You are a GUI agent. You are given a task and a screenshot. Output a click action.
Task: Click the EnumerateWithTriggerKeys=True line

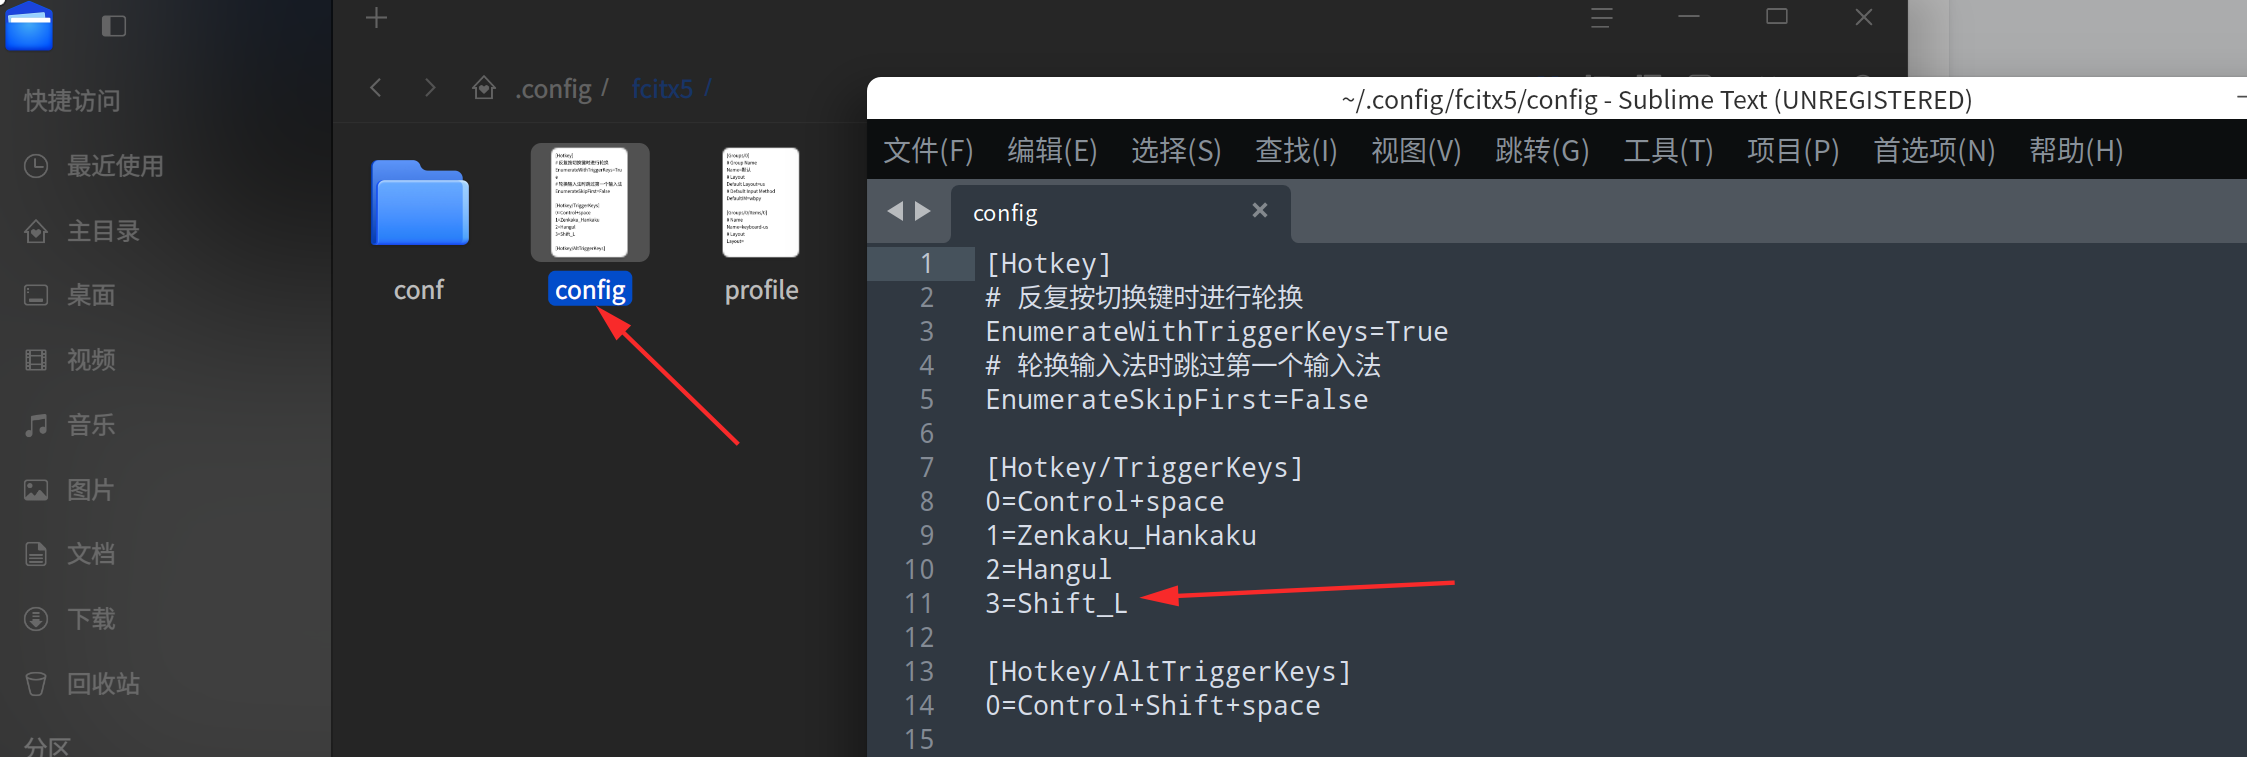[x=1217, y=331]
